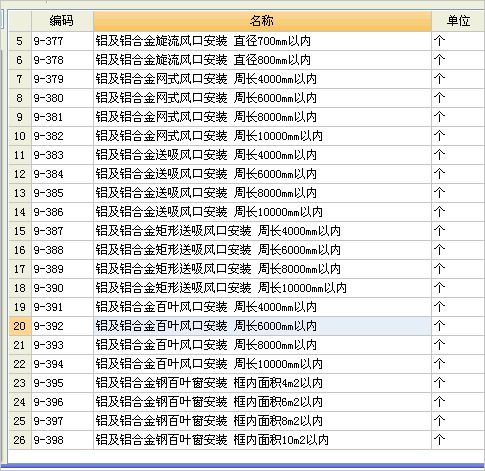Image resolution: width=485 pixels, height=471 pixels.
Task: Click unit 个 in row 9-398
Action: point(458,440)
